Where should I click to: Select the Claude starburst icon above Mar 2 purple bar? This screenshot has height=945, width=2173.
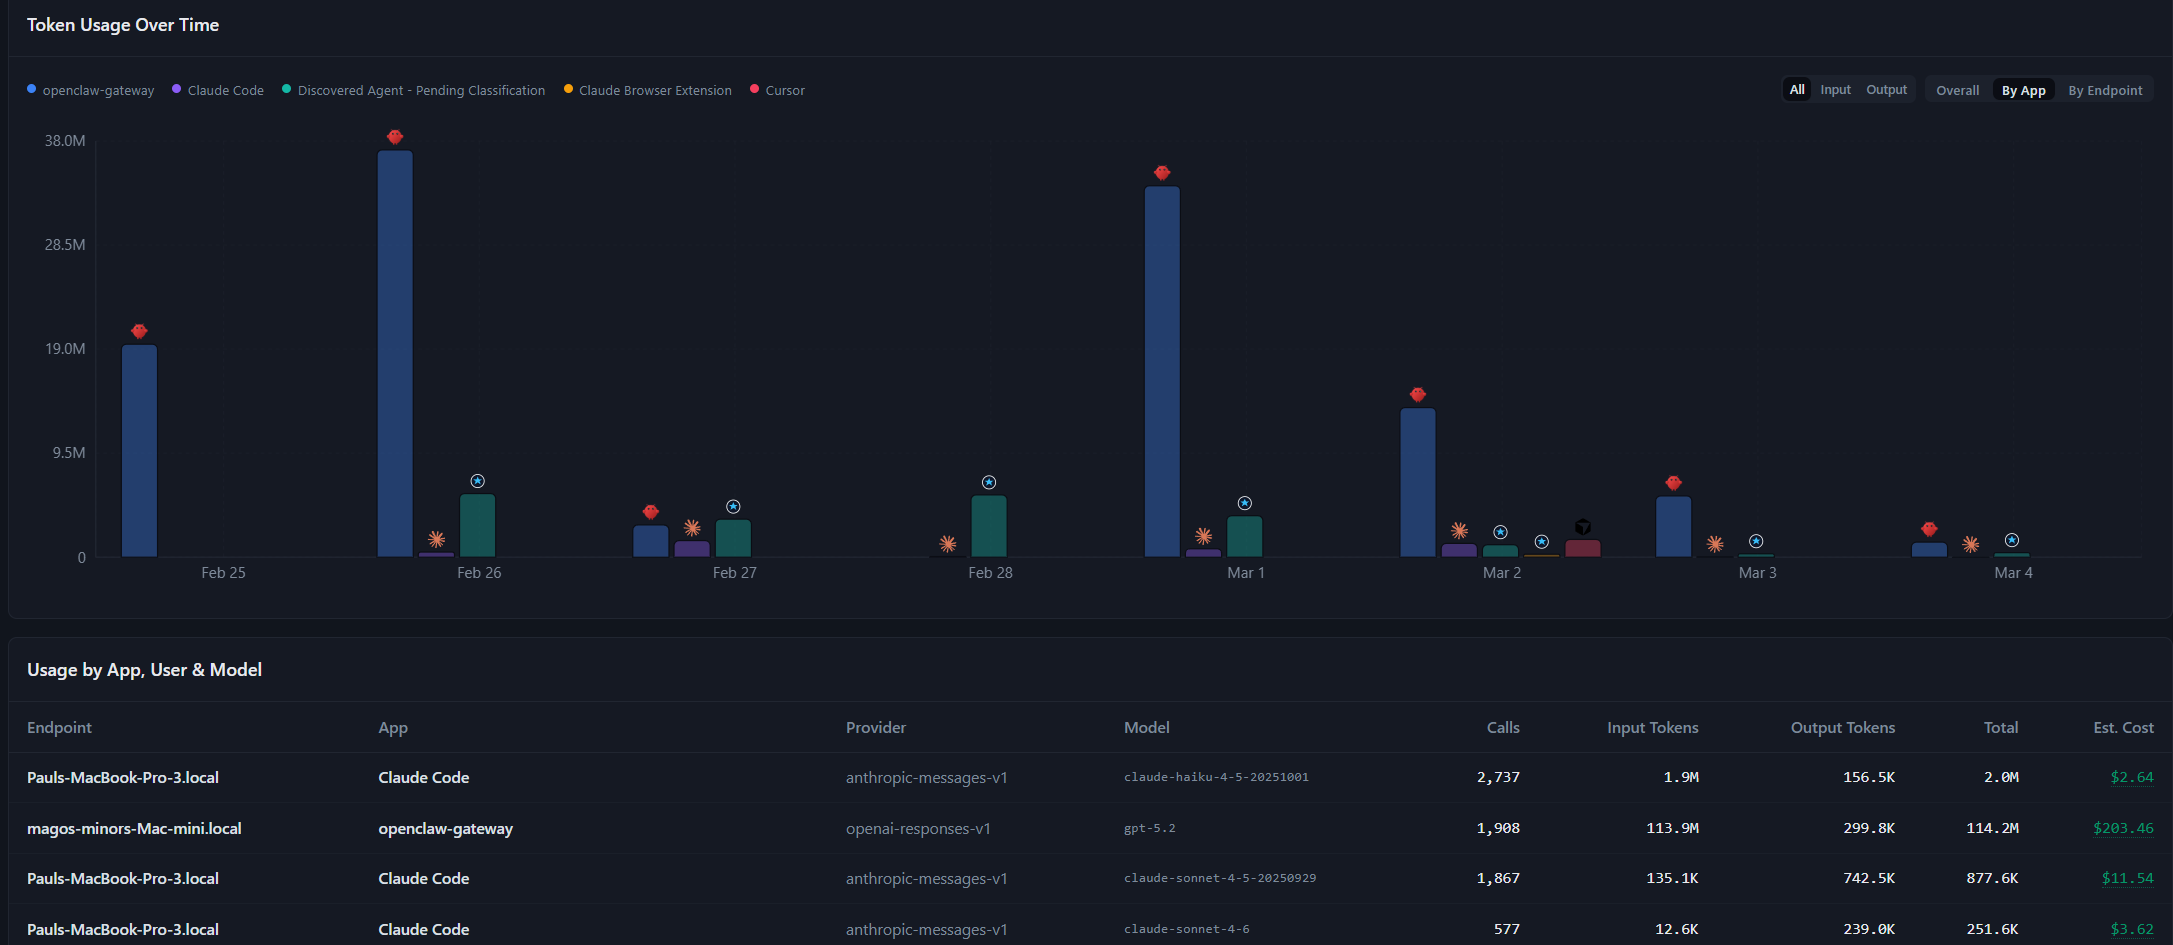point(1459,530)
